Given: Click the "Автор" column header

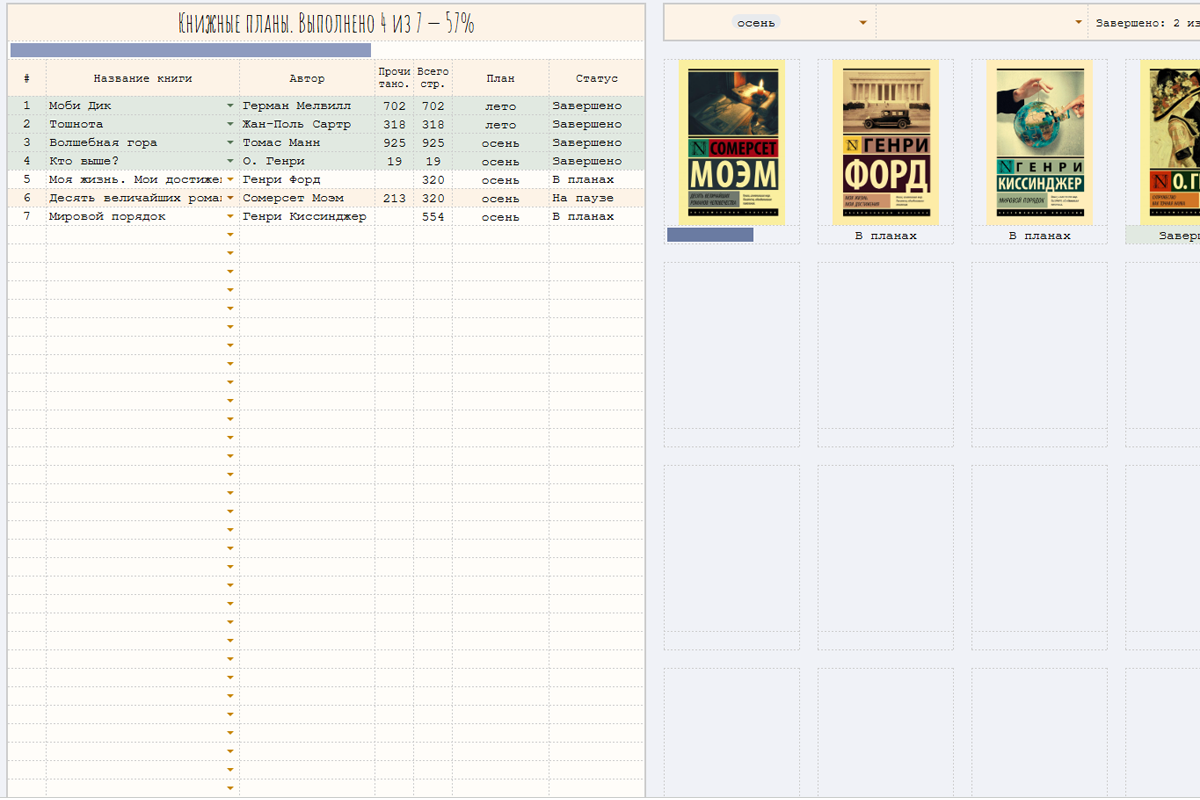Looking at the screenshot, I should coord(307,78).
